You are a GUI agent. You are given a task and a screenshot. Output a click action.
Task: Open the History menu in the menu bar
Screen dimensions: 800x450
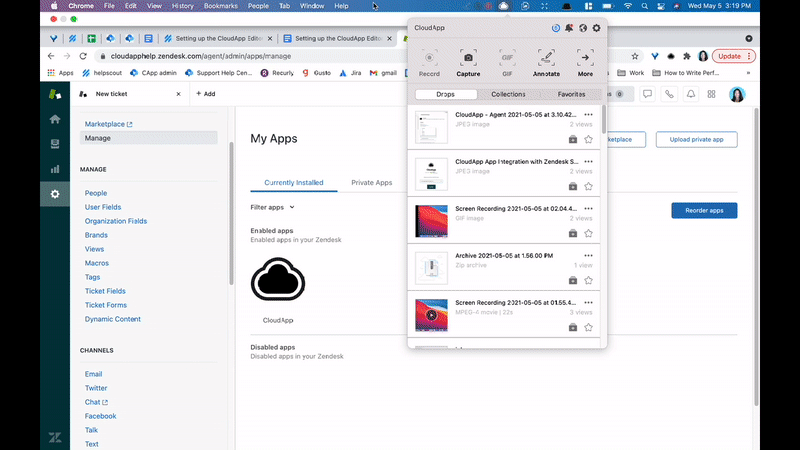pos(183,6)
